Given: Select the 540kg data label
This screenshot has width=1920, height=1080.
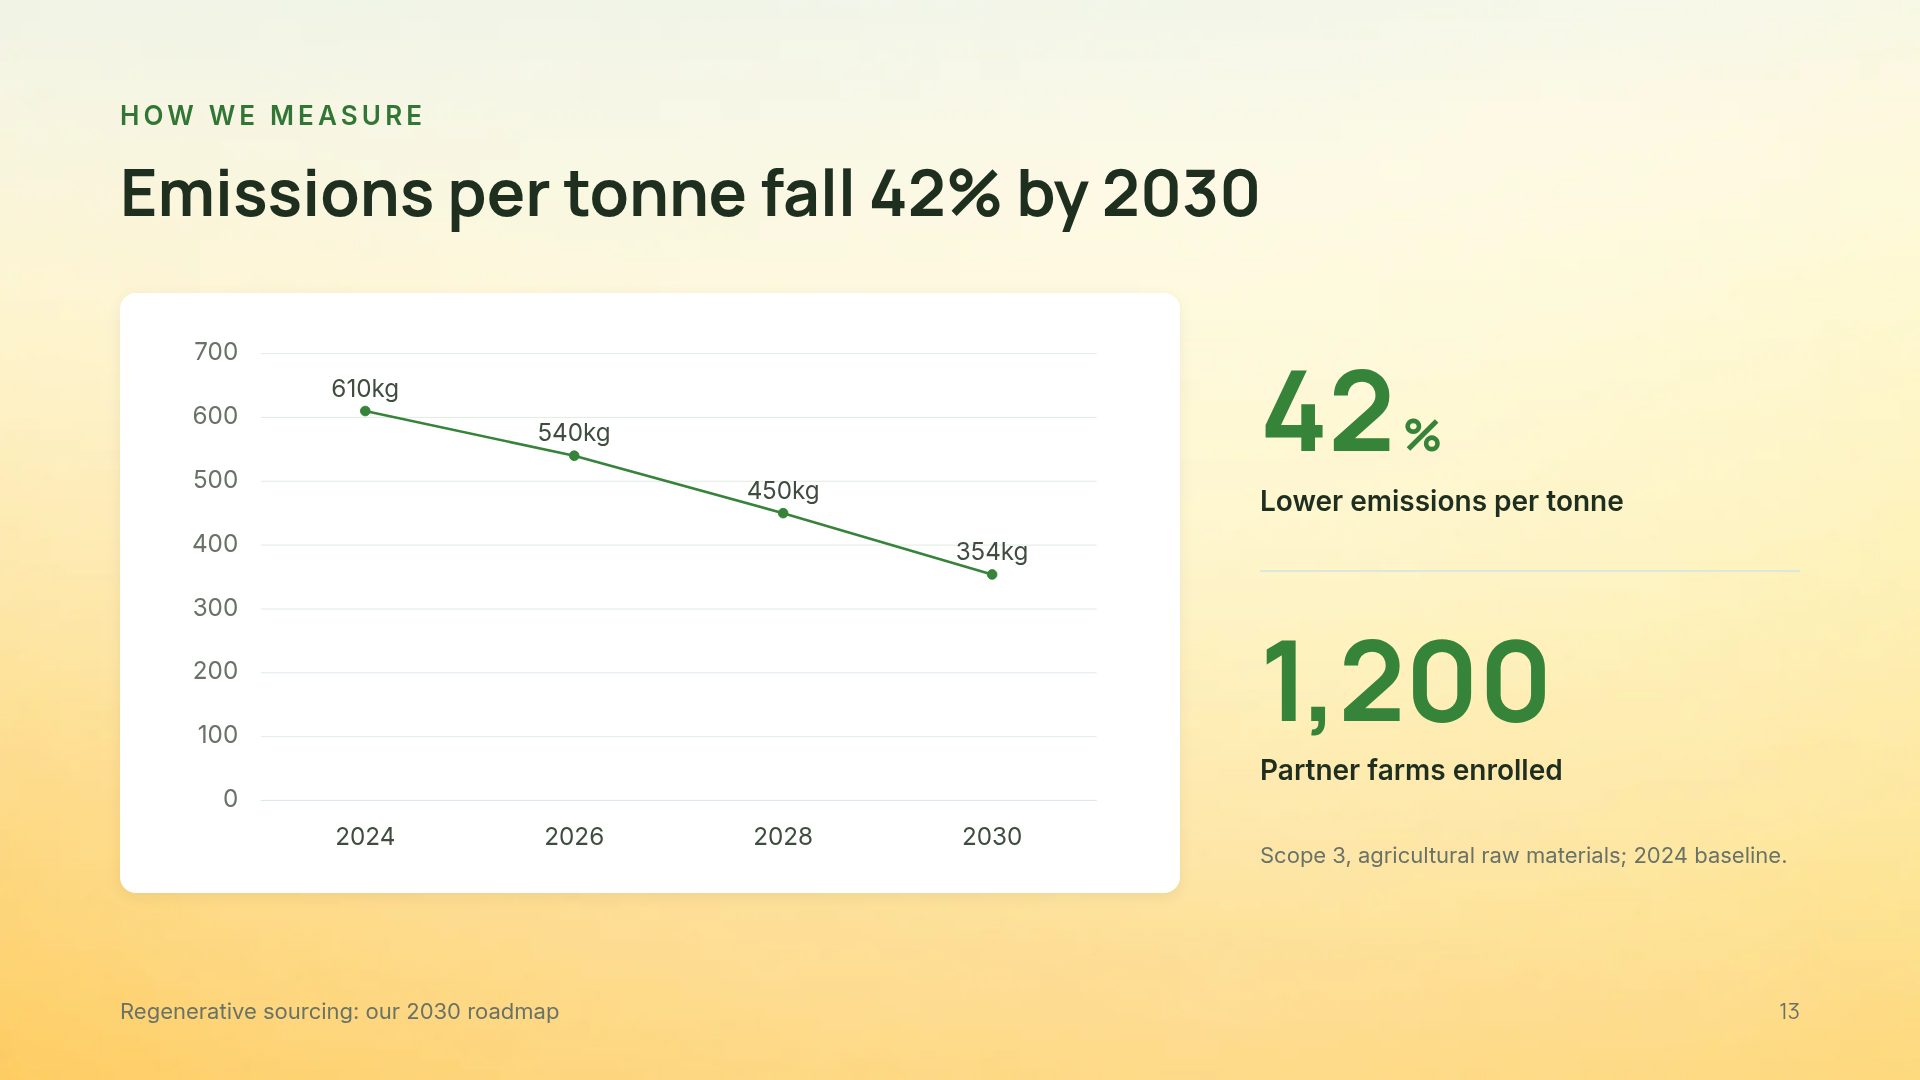Looking at the screenshot, I should point(574,432).
